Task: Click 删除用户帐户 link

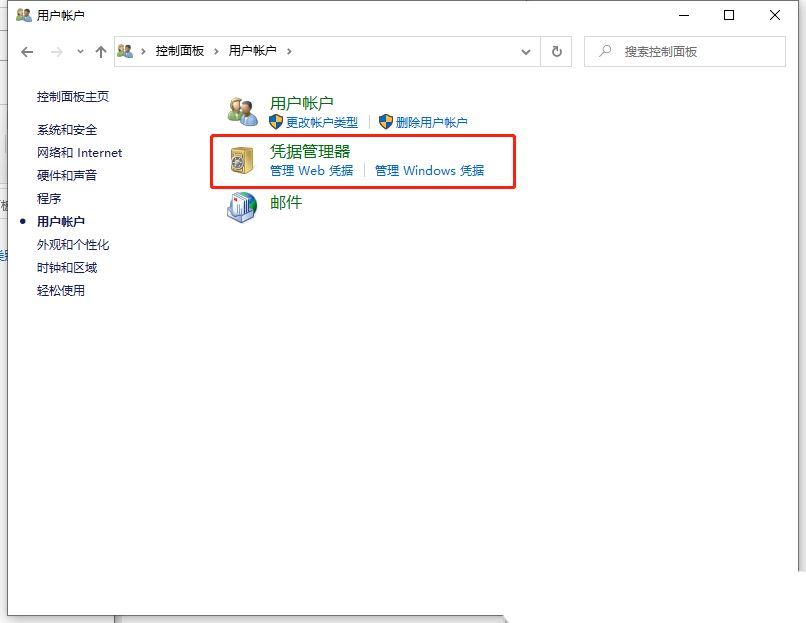Action: [431, 122]
